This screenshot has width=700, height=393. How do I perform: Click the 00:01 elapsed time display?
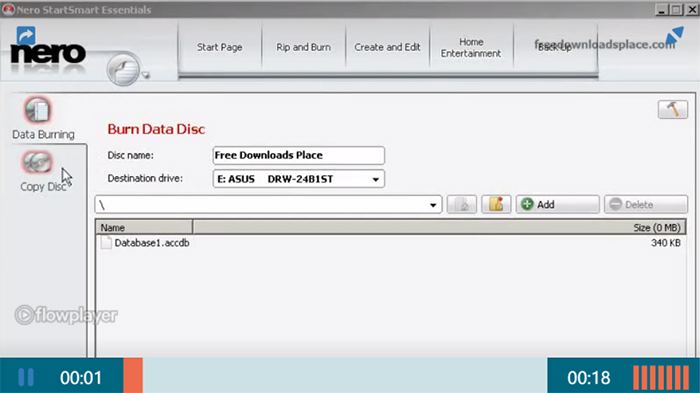81,378
